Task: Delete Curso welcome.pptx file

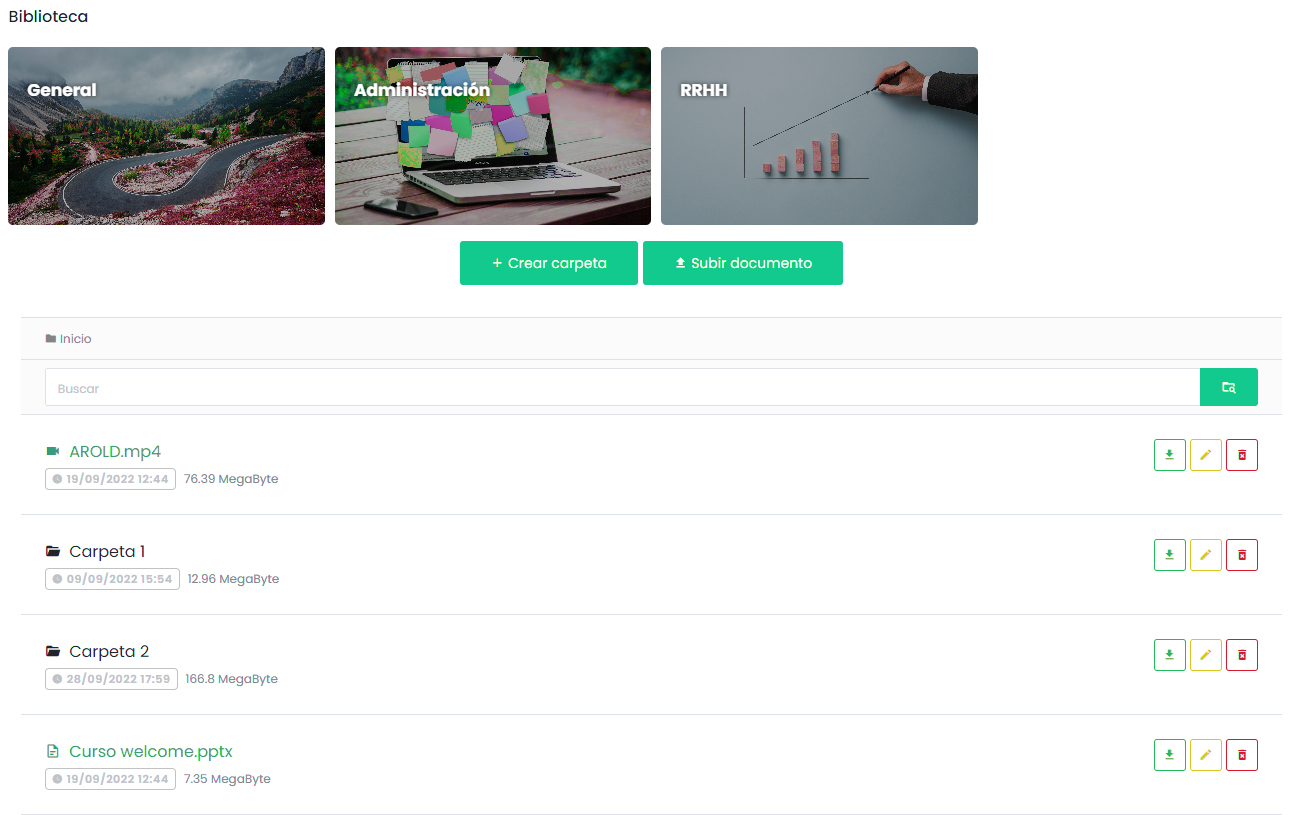Action: pyautogui.click(x=1241, y=755)
